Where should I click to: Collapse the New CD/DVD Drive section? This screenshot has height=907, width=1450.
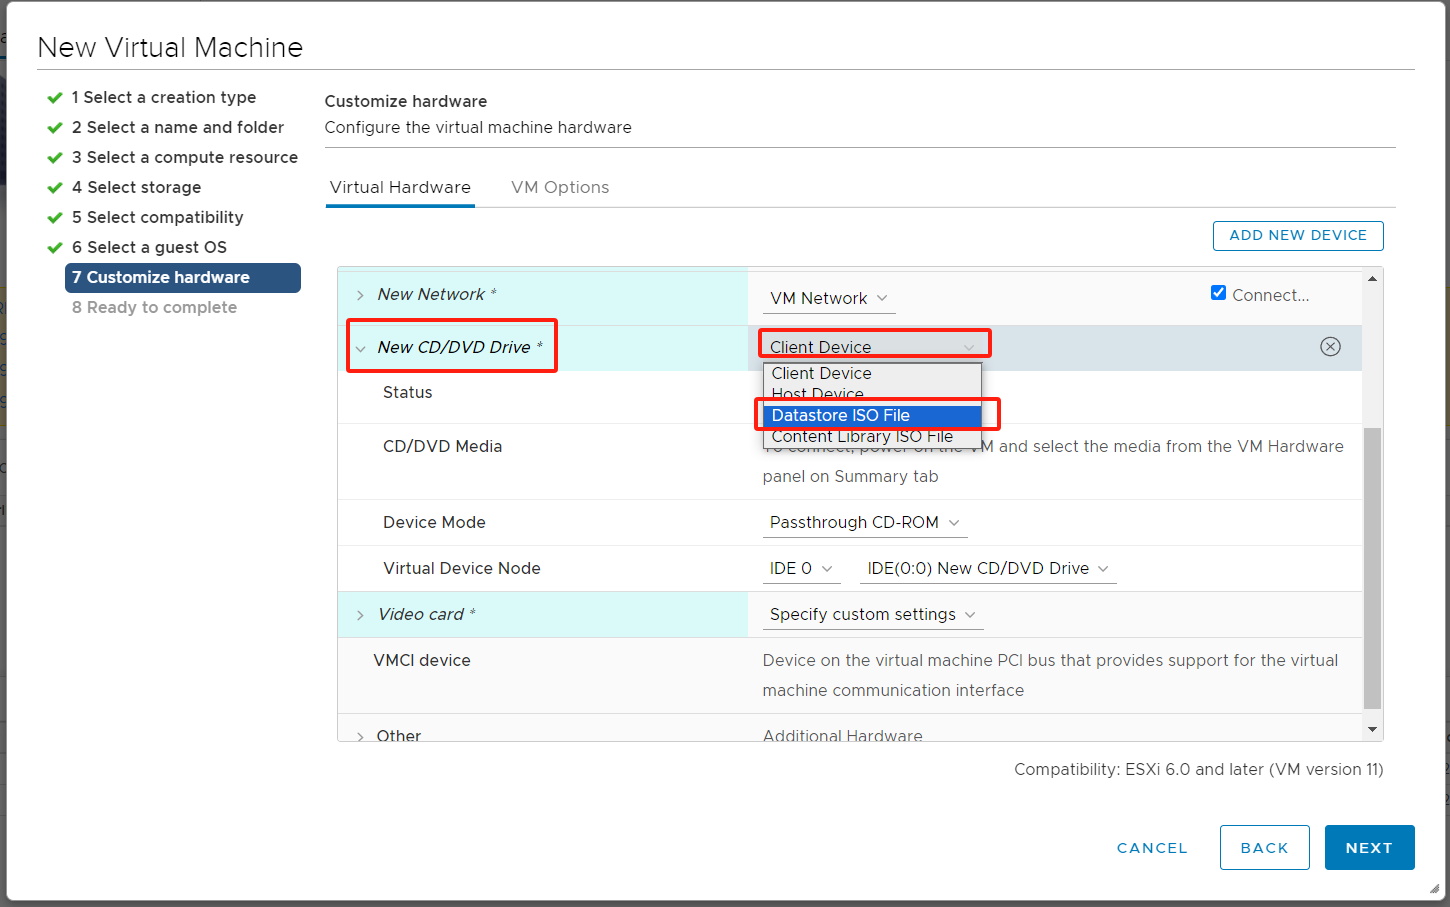tap(360, 348)
